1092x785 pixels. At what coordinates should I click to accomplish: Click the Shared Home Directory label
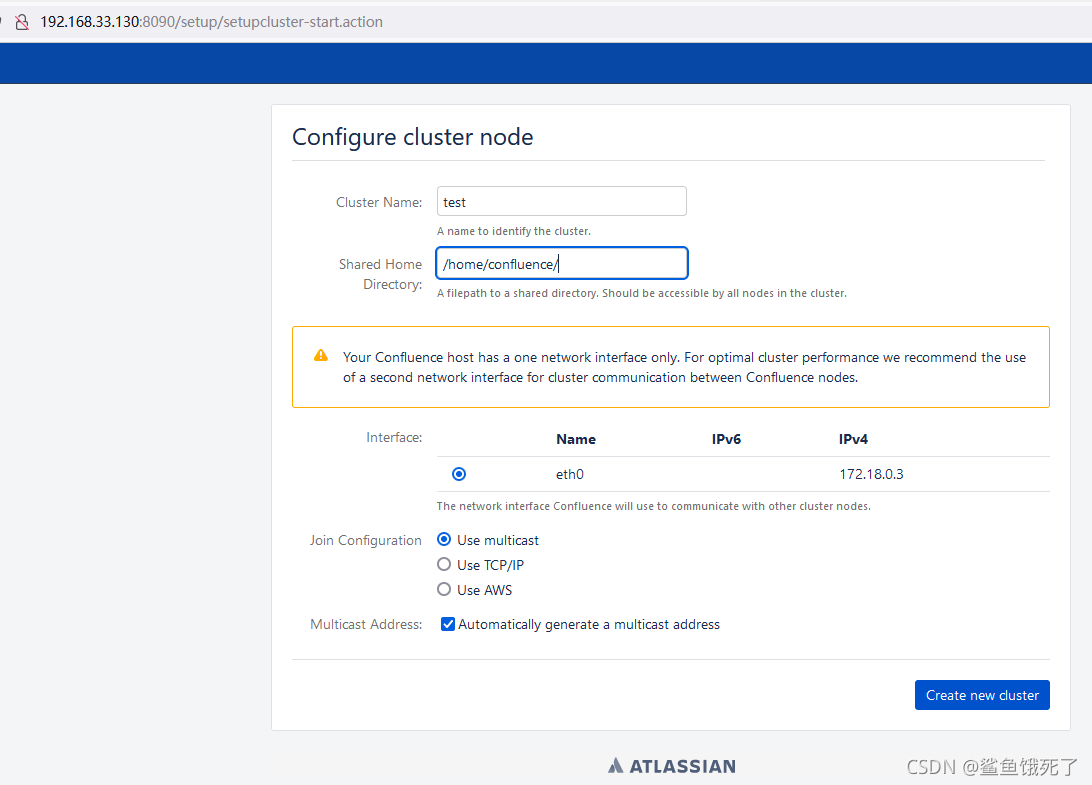pos(380,274)
